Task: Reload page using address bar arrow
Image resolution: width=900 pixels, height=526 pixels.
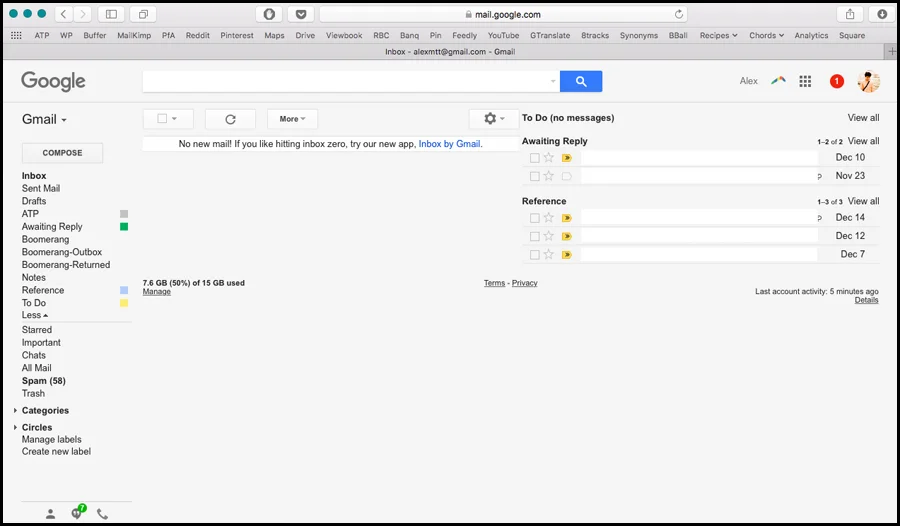Action: point(678,14)
